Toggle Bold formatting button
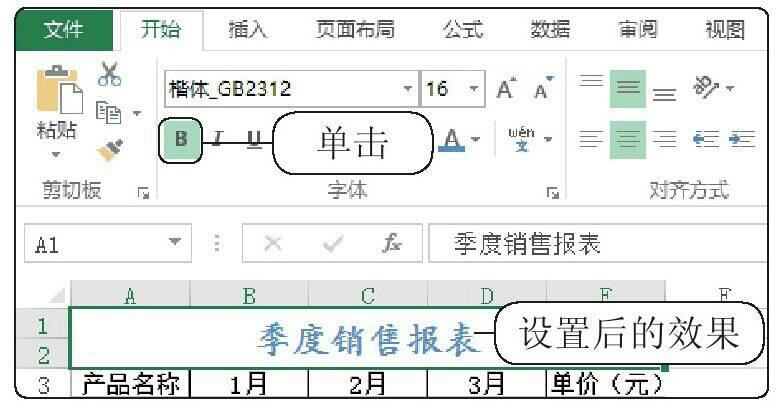This screenshot has height=408, width=776. (180, 140)
